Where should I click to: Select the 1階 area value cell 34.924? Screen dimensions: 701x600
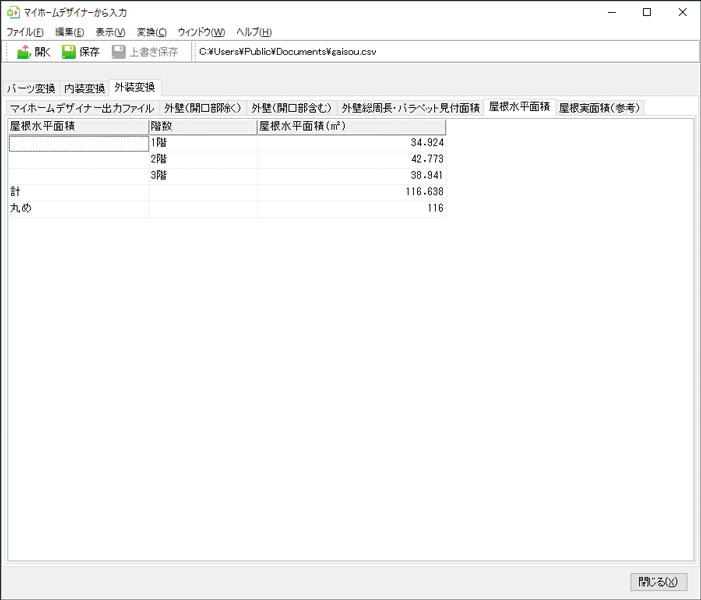coord(351,143)
